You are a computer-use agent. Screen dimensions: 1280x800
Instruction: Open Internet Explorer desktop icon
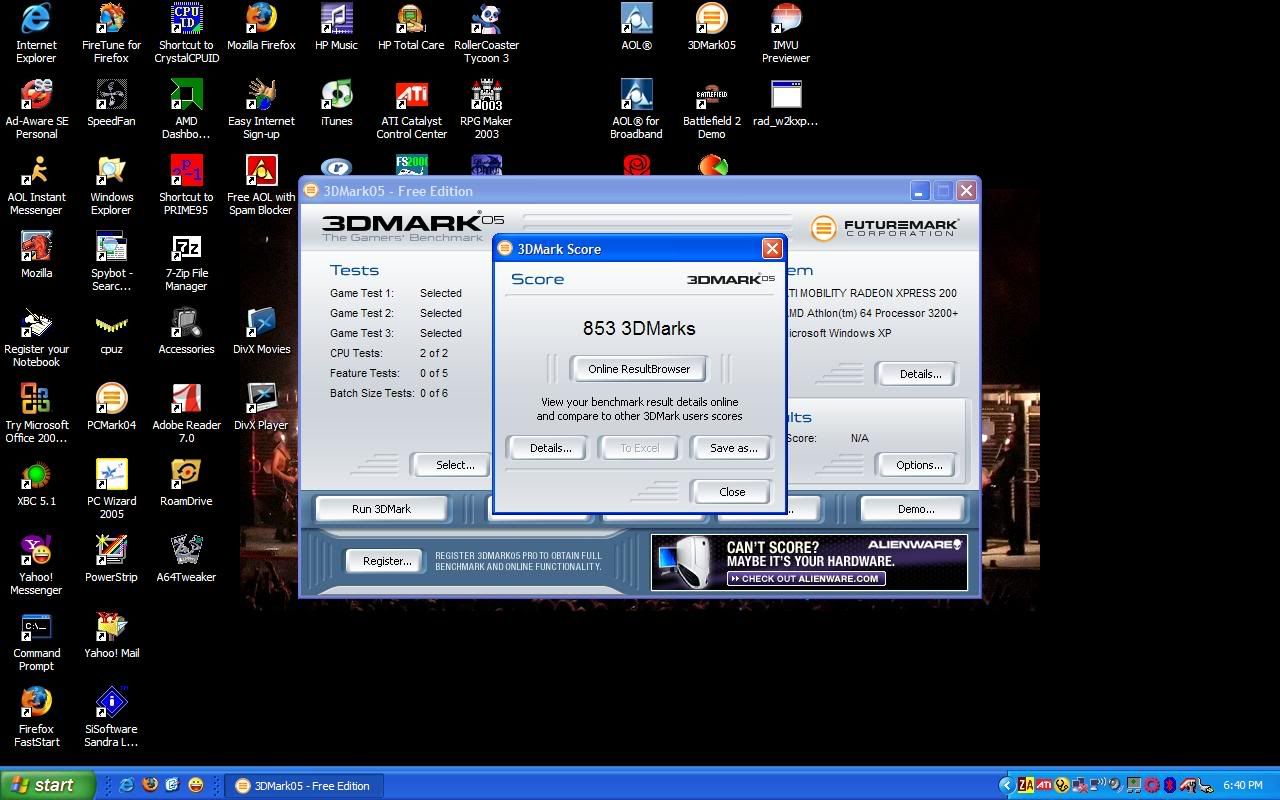tap(36, 33)
